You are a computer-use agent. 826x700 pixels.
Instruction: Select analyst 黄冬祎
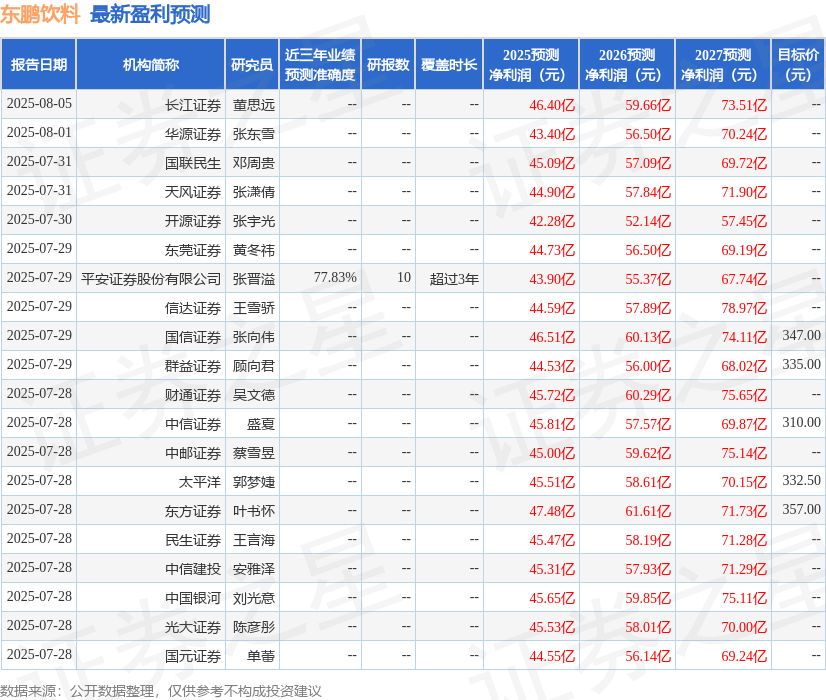point(254,250)
